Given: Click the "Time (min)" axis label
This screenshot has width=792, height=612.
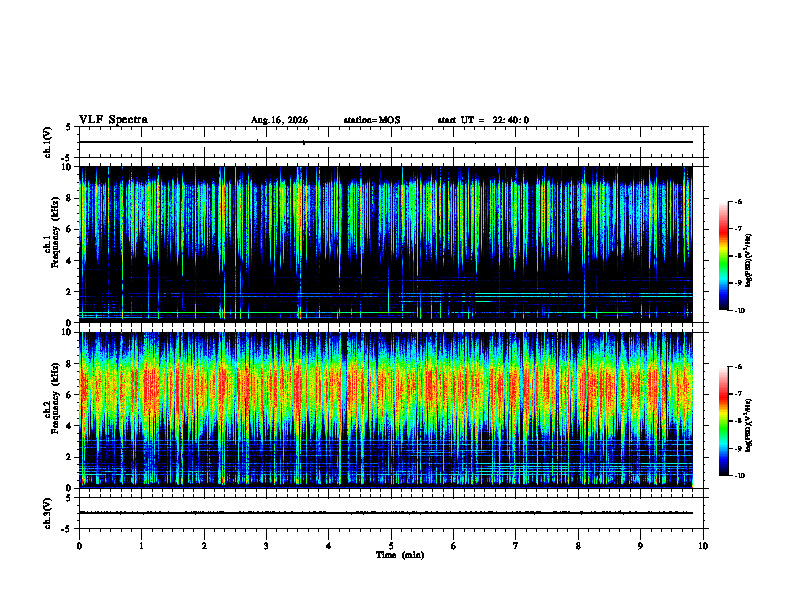Looking at the screenshot, I should 400,555.
